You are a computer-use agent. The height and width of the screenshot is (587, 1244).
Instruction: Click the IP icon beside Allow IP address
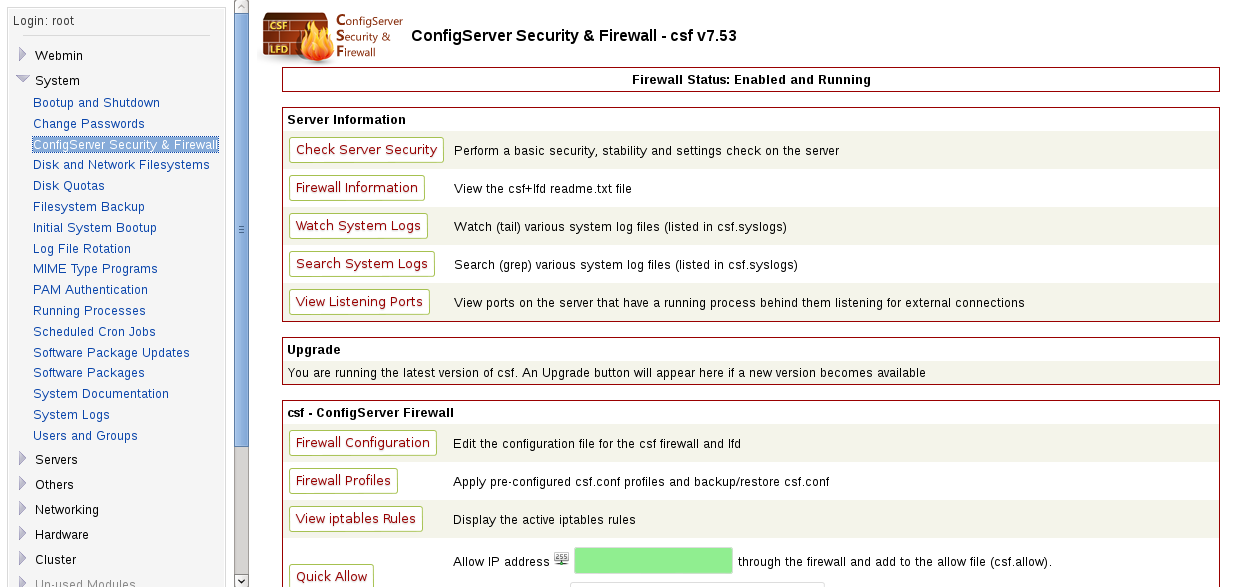coord(561,560)
